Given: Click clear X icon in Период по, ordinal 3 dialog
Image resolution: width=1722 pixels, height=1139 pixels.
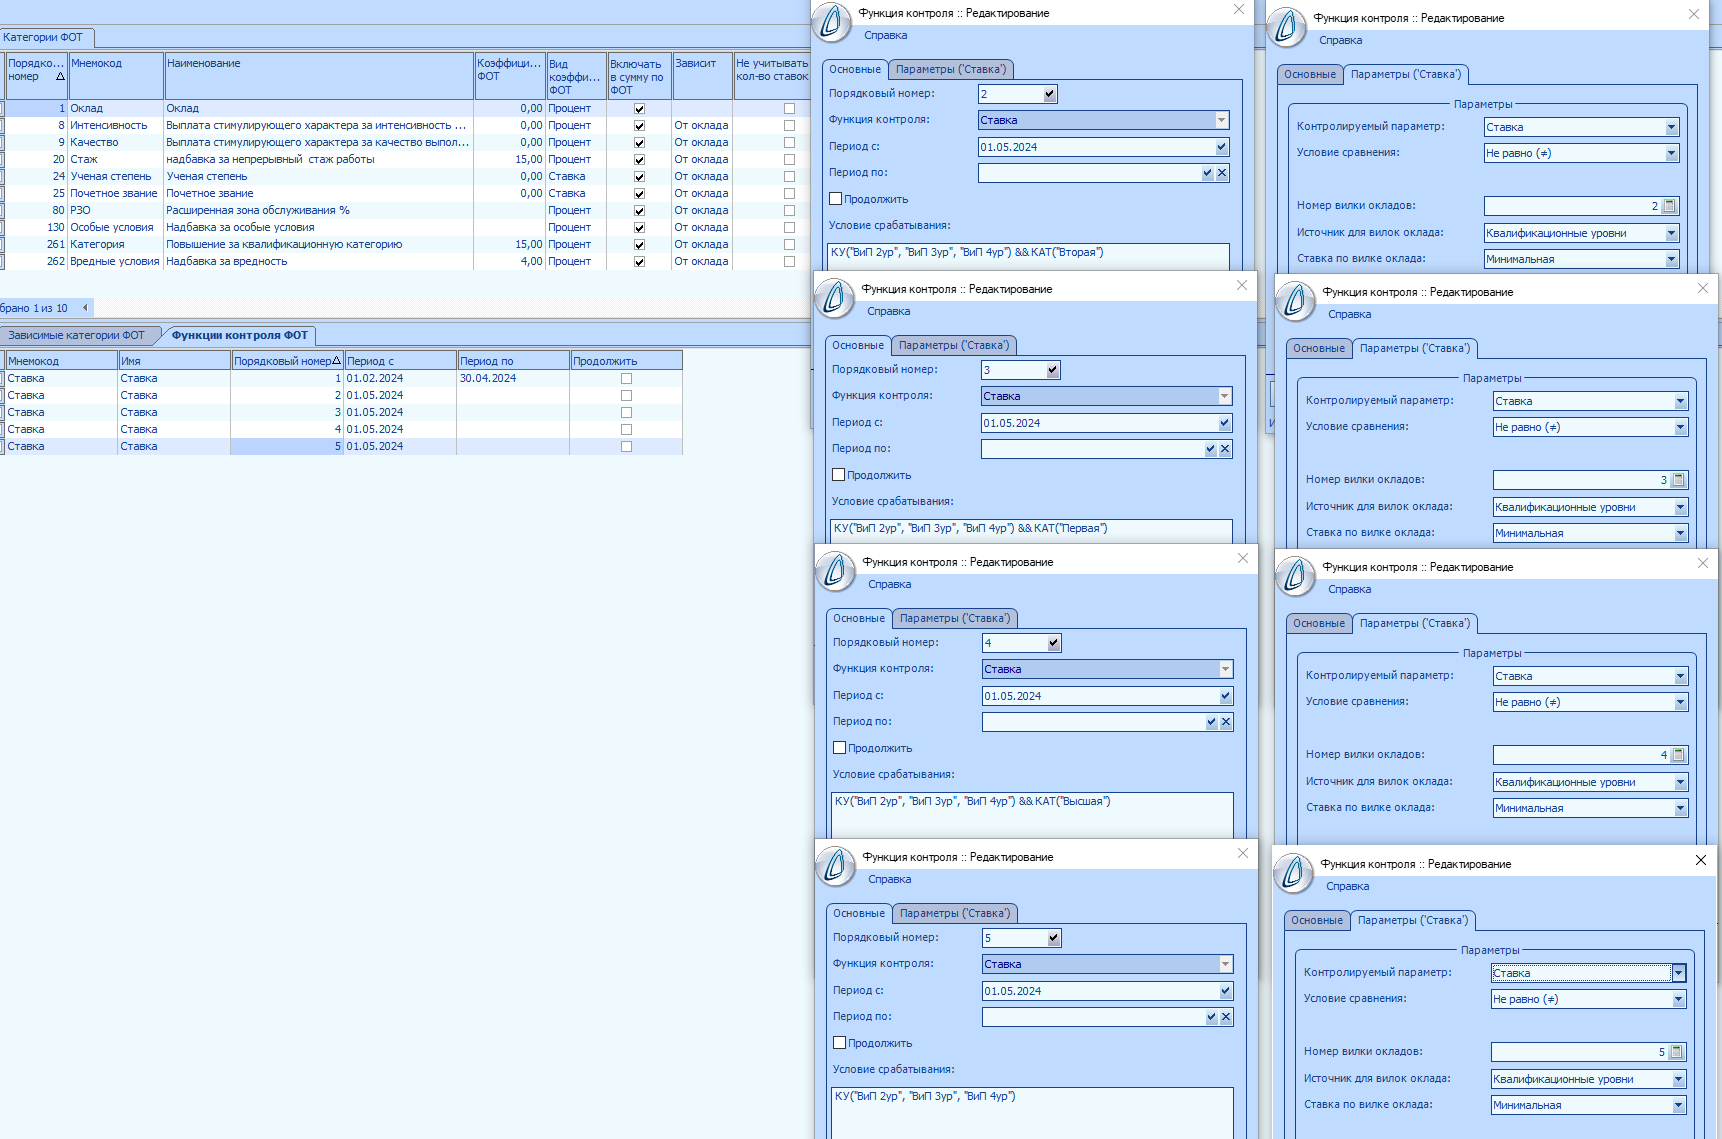Looking at the screenshot, I should [1225, 449].
